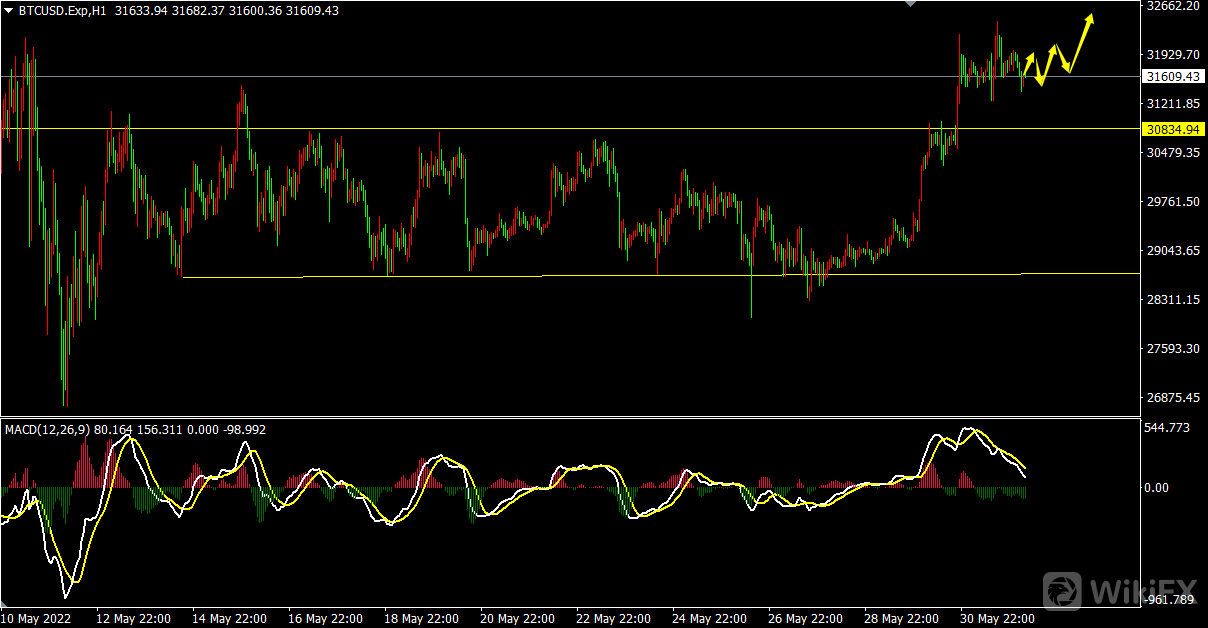Click the 31211.85 price scale label
Image resolution: width=1208 pixels, height=628 pixels.
[x=1174, y=104]
